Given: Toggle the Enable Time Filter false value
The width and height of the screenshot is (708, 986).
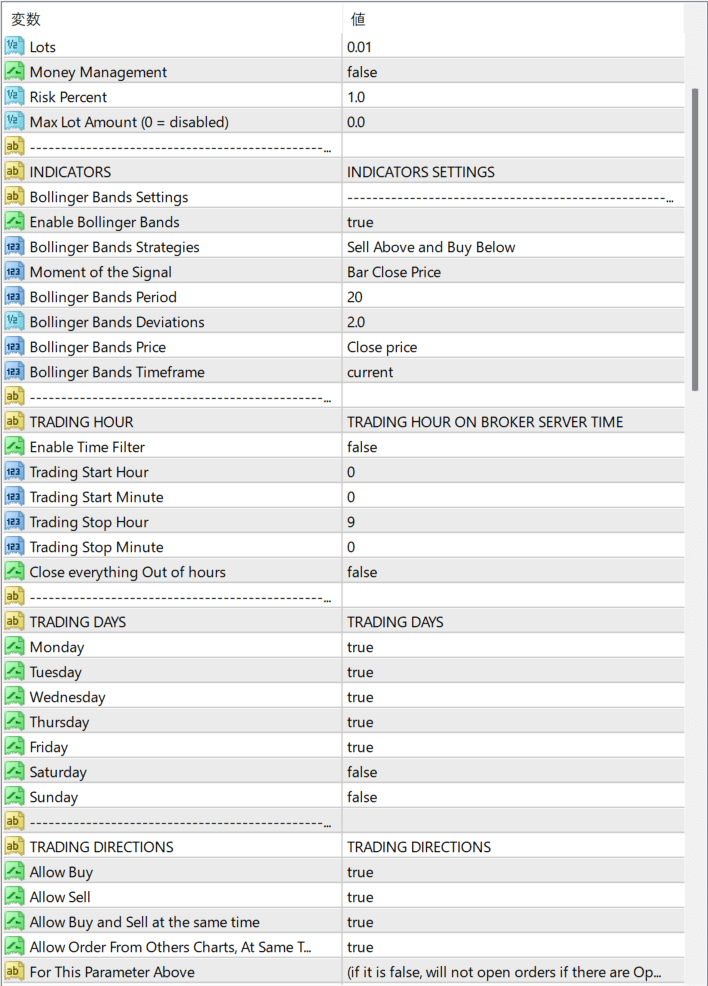Looking at the screenshot, I should (362, 447).
